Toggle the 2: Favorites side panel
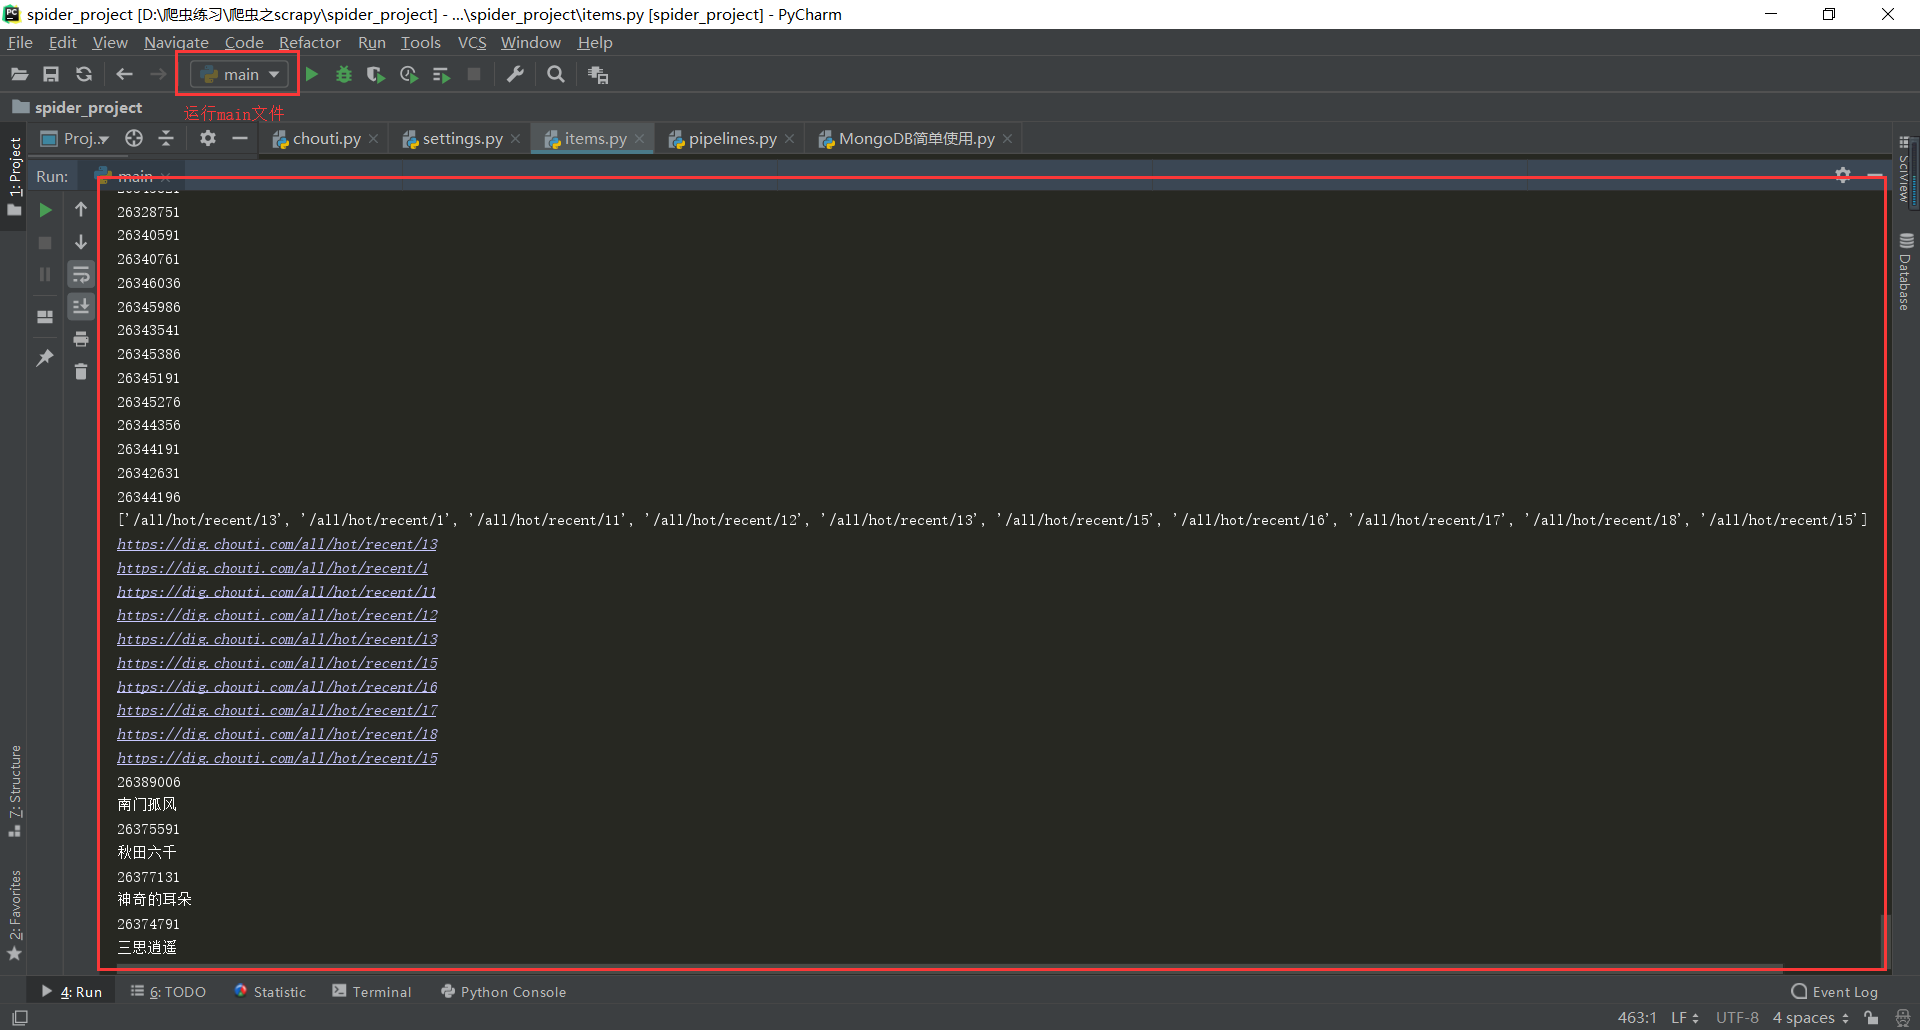The width and height of the screenshot is (1920, 1030). [x=14, y=915]
